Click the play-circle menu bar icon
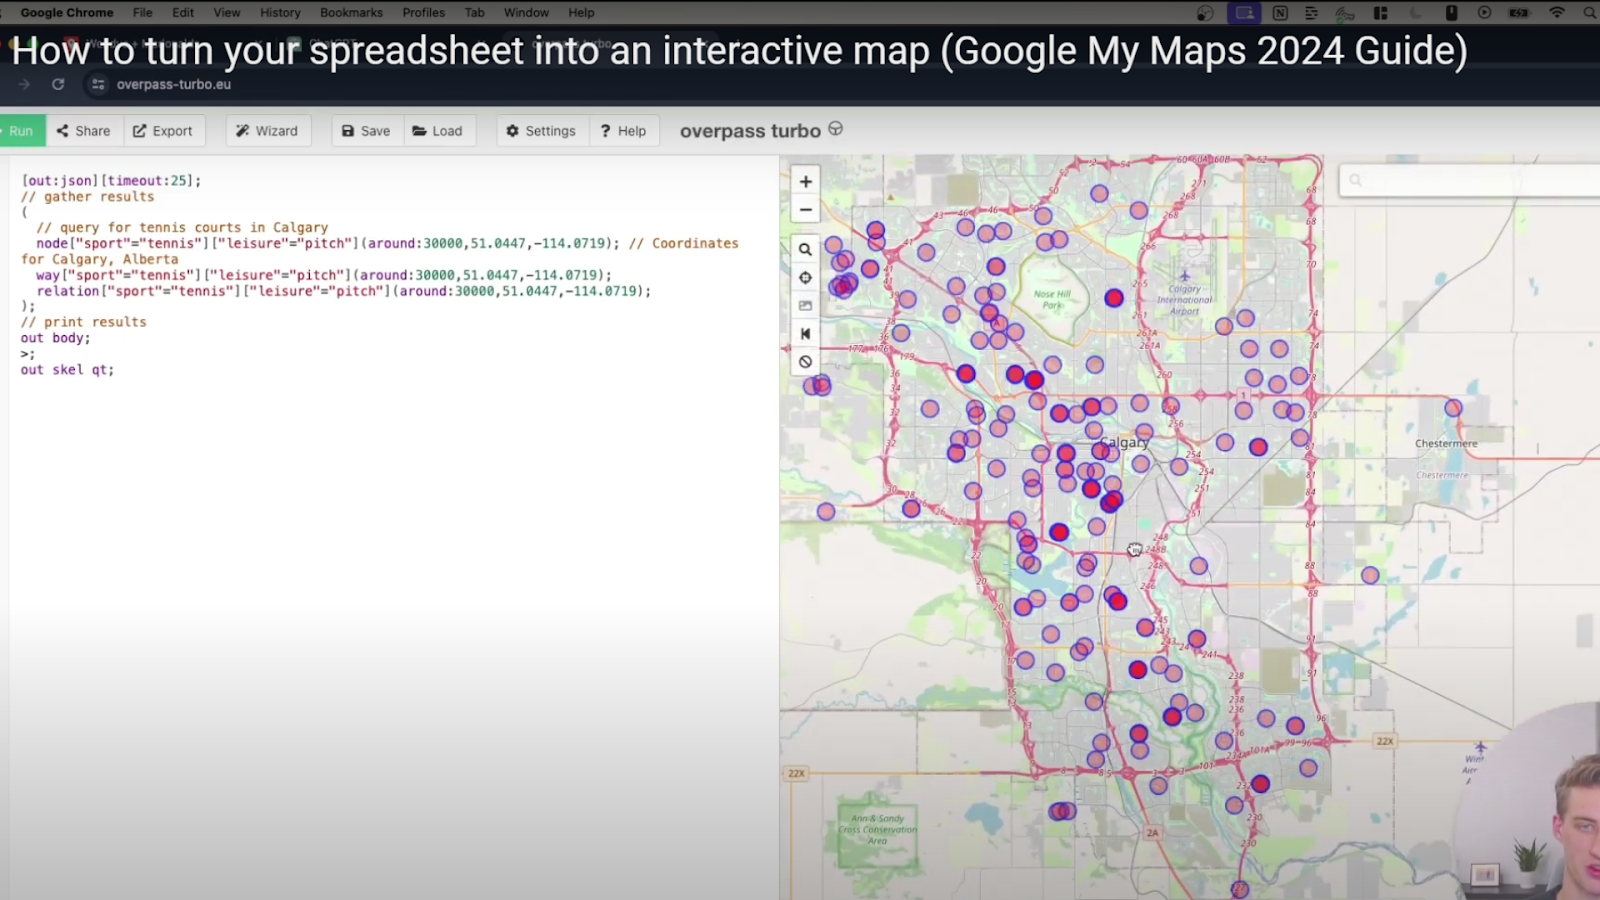The image size is (1600, 900). point(1484,13)
